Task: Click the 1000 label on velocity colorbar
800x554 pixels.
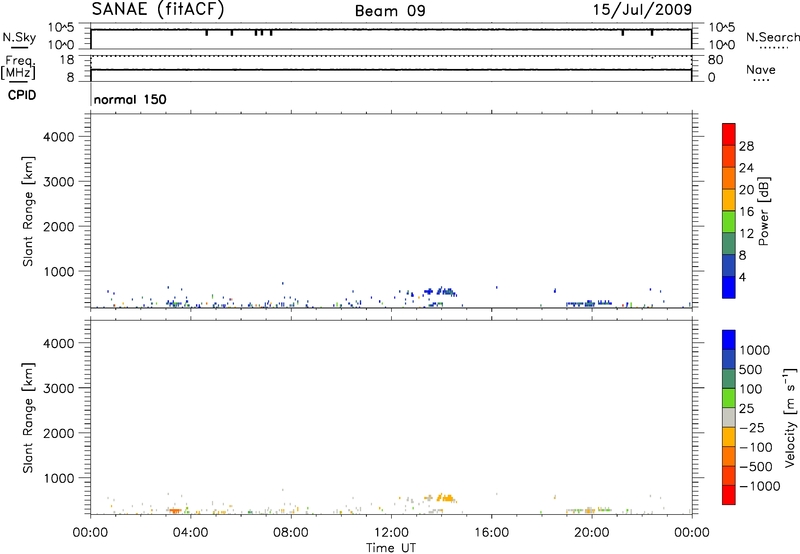Action: (755, 350)
